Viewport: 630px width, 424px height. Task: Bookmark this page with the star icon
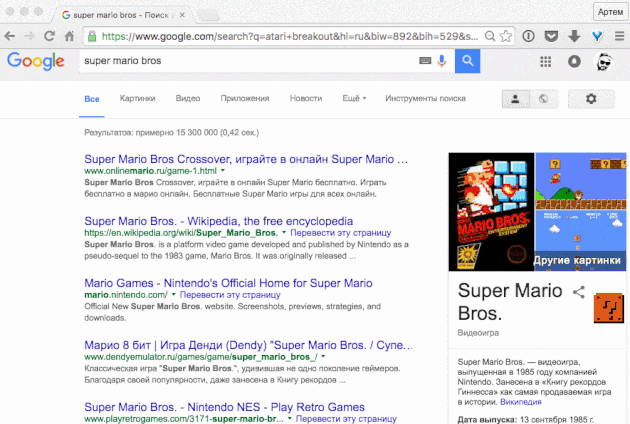[506, 36]
